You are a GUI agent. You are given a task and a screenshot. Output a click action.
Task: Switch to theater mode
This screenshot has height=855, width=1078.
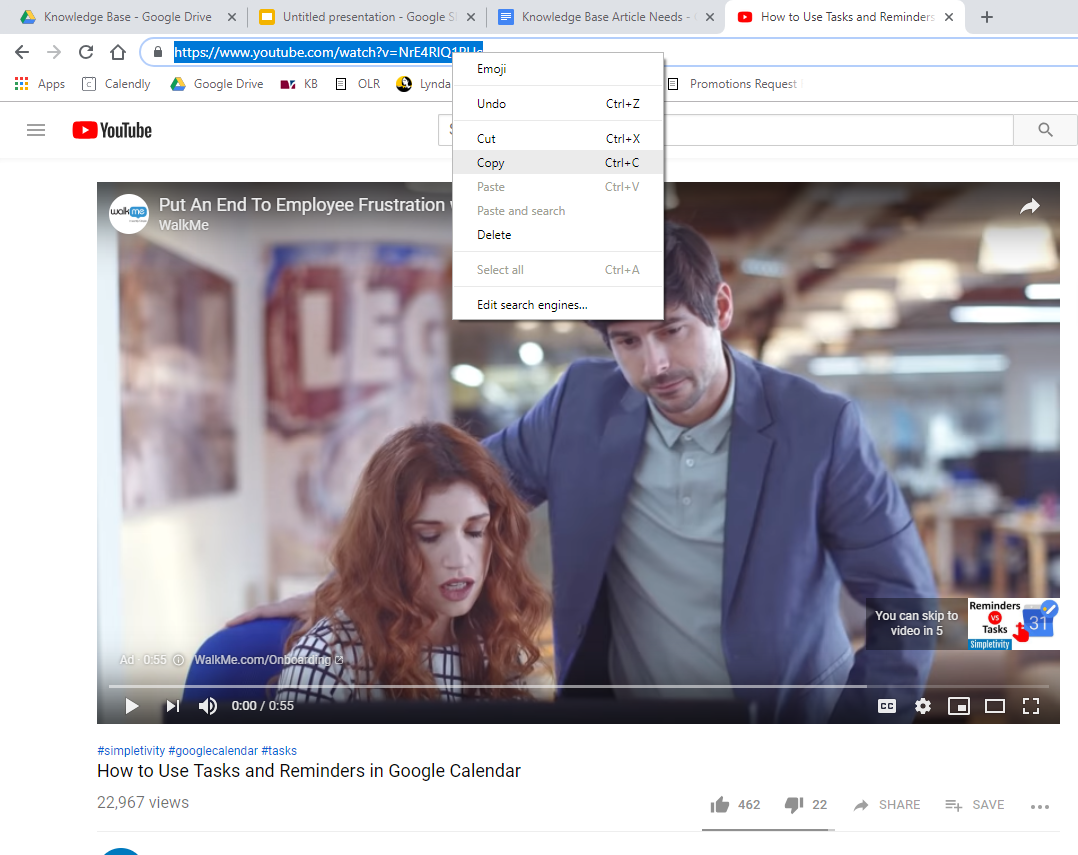coord(995,706)
